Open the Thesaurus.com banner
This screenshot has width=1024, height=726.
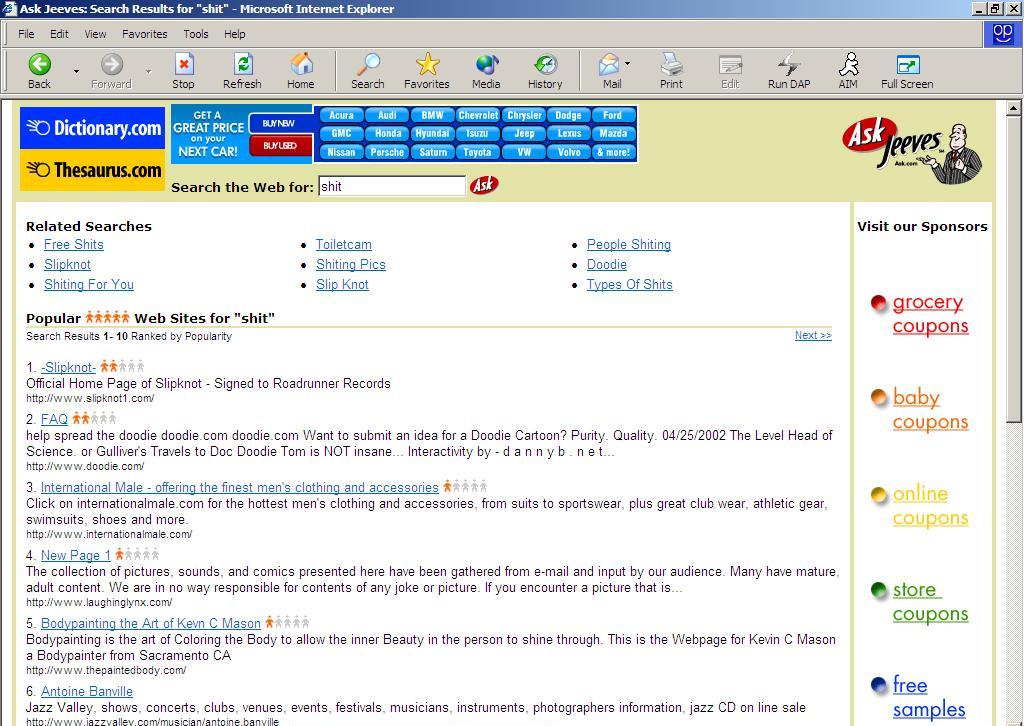pos(93,170)
